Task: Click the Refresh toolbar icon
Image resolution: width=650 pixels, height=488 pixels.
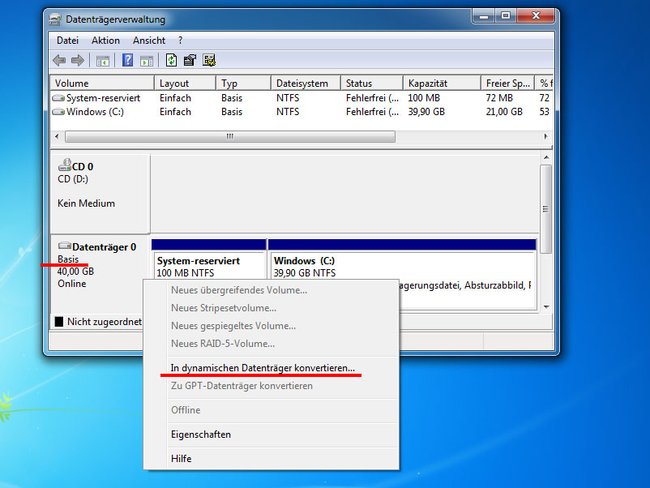Action: 171,60
